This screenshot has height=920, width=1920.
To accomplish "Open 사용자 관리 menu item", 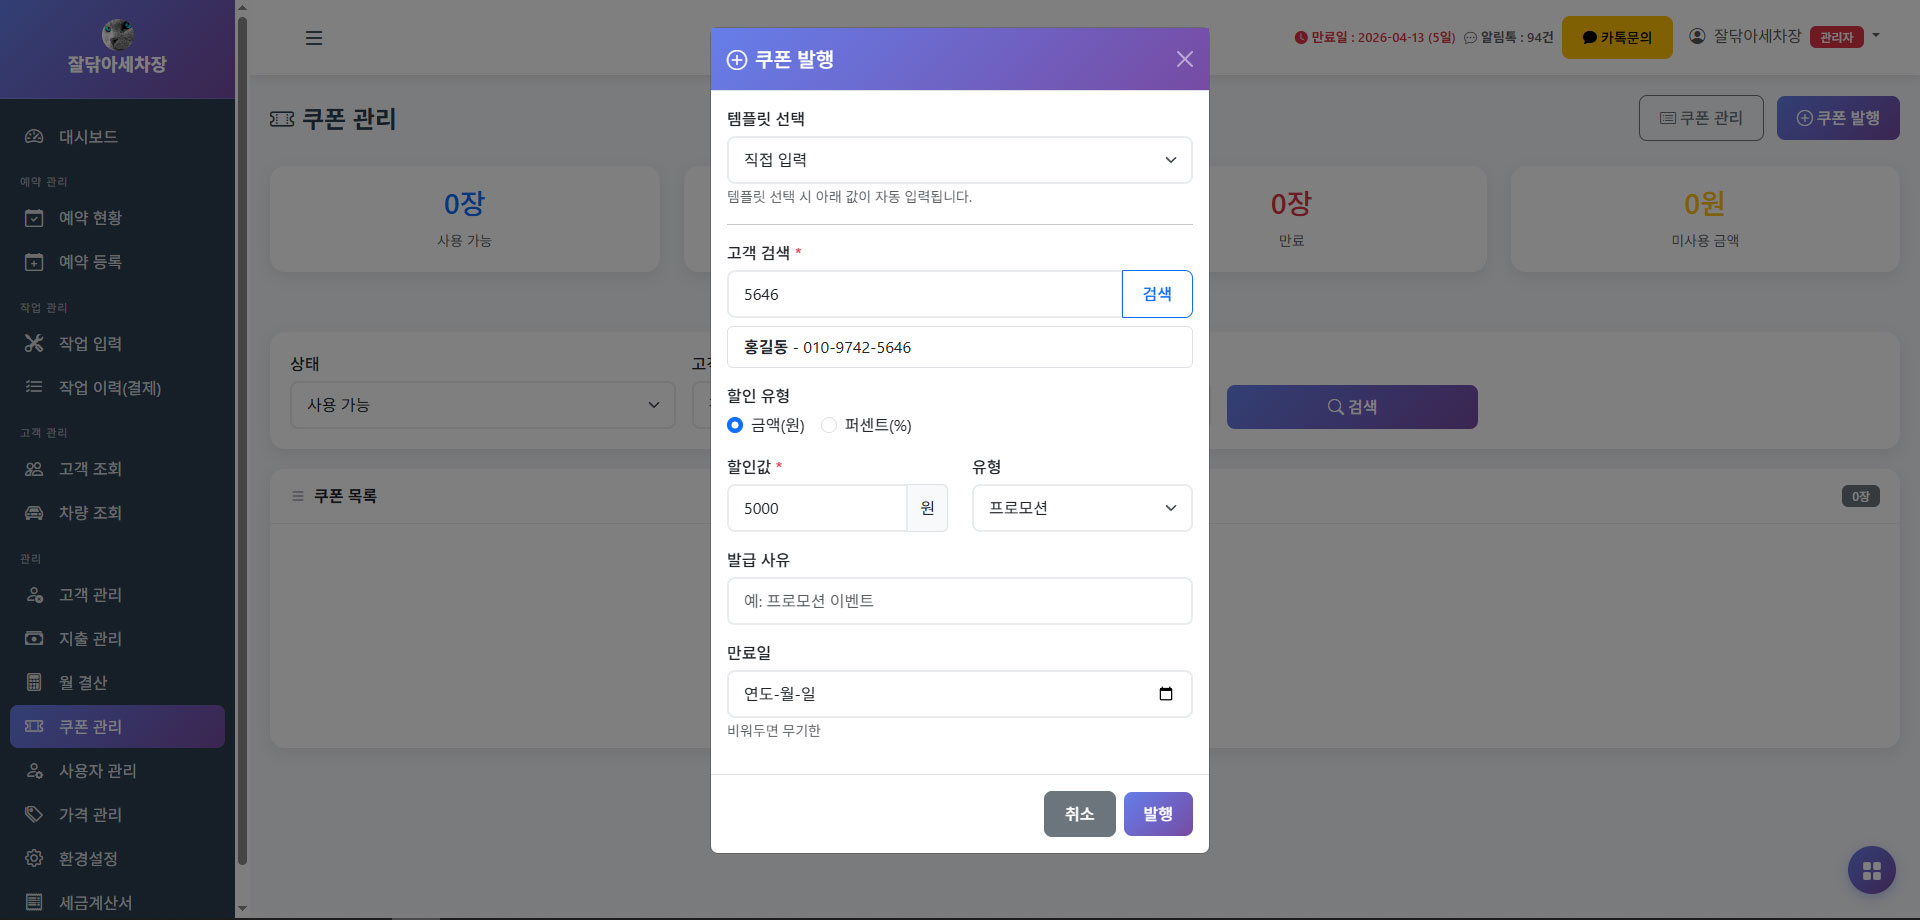I will click(x=97, y=771).
